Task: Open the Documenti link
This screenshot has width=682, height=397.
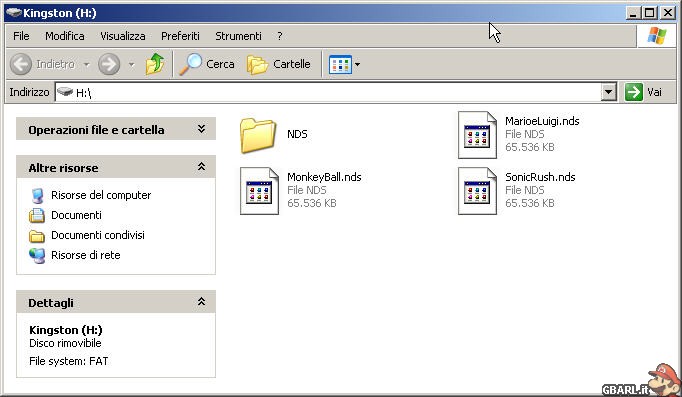Action: click(x=76, y=215)
